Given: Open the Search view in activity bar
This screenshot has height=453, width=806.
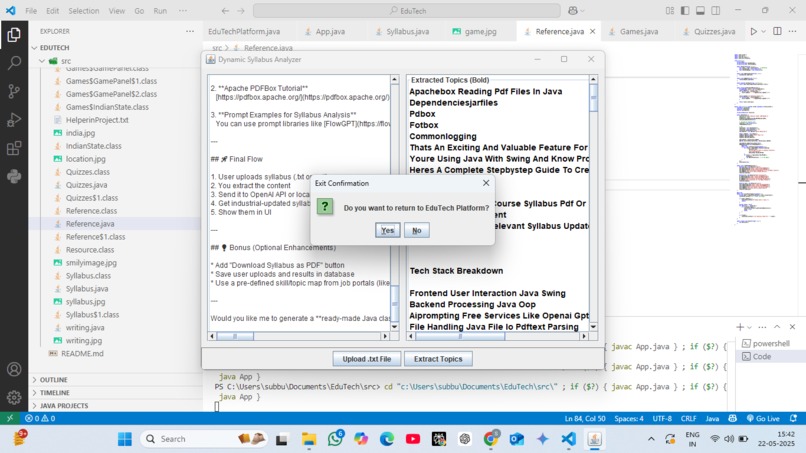Looking at the screenshot, I should [x=14, y=63].
